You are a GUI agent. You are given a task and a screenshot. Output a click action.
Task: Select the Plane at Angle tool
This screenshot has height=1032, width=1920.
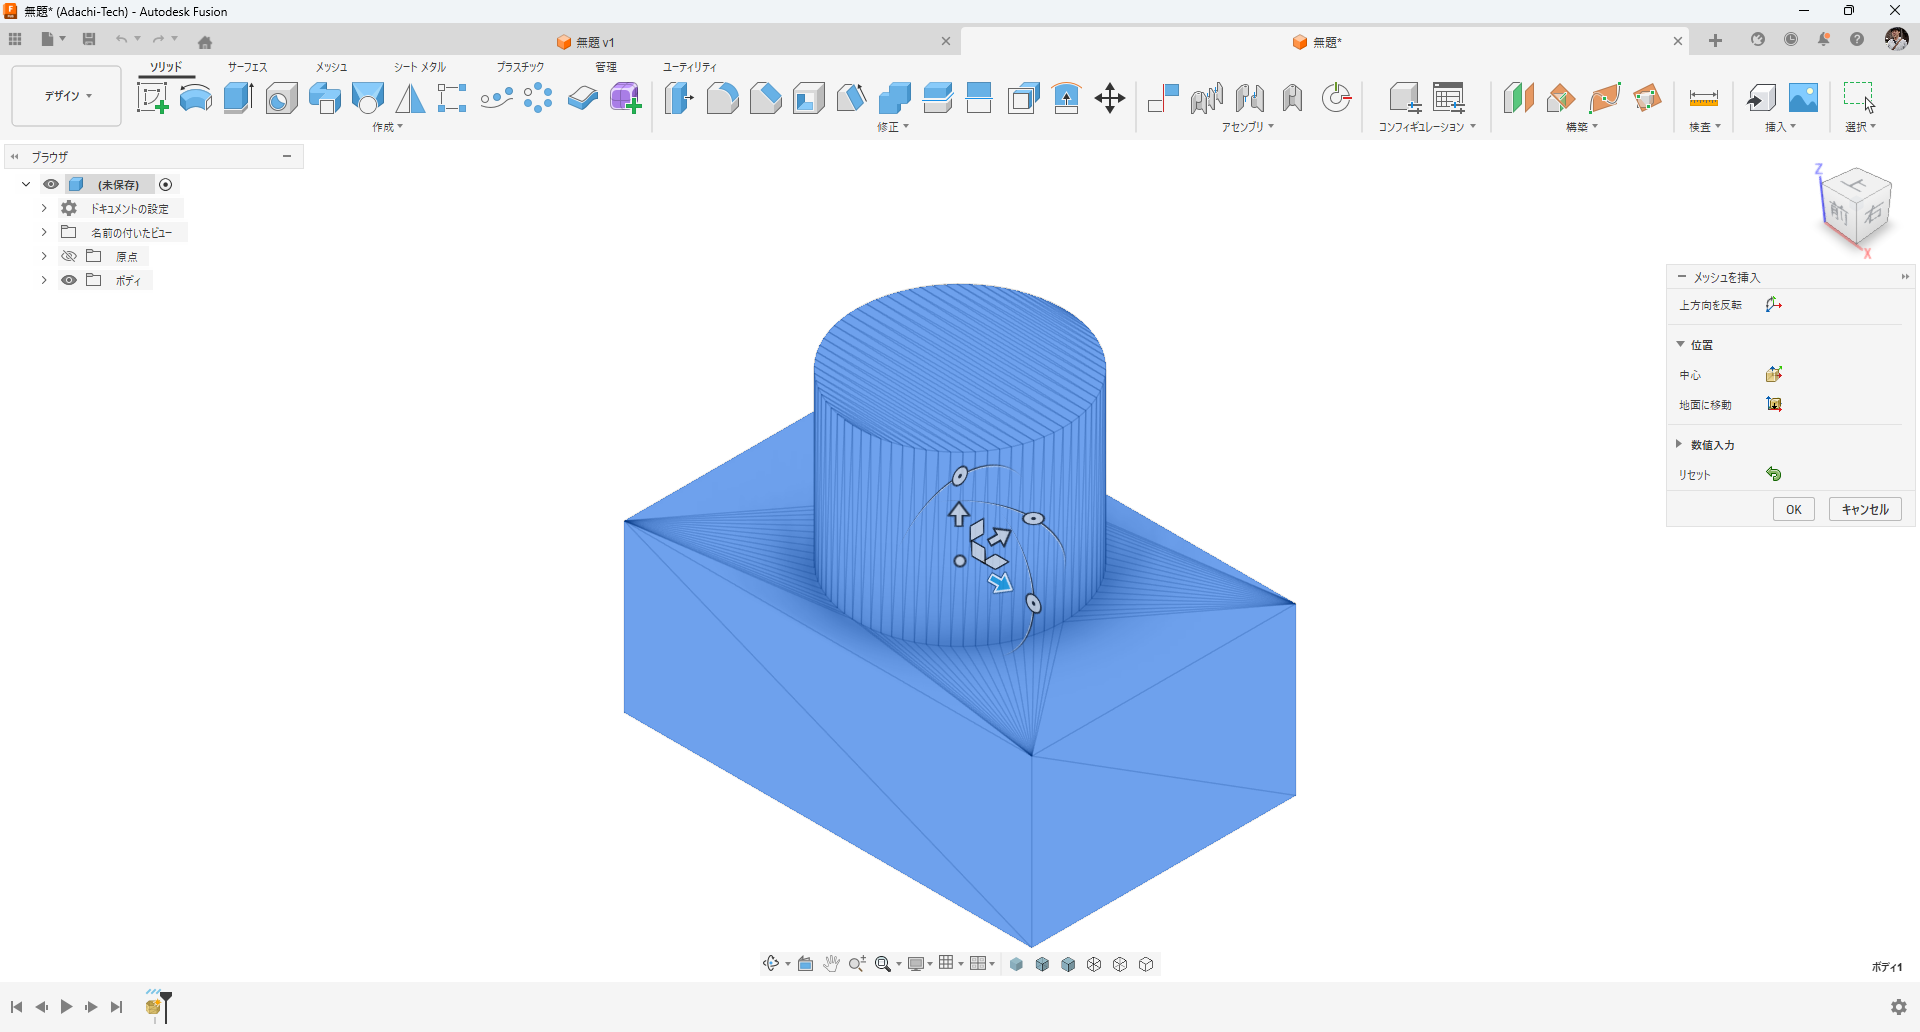(1561, 98)
